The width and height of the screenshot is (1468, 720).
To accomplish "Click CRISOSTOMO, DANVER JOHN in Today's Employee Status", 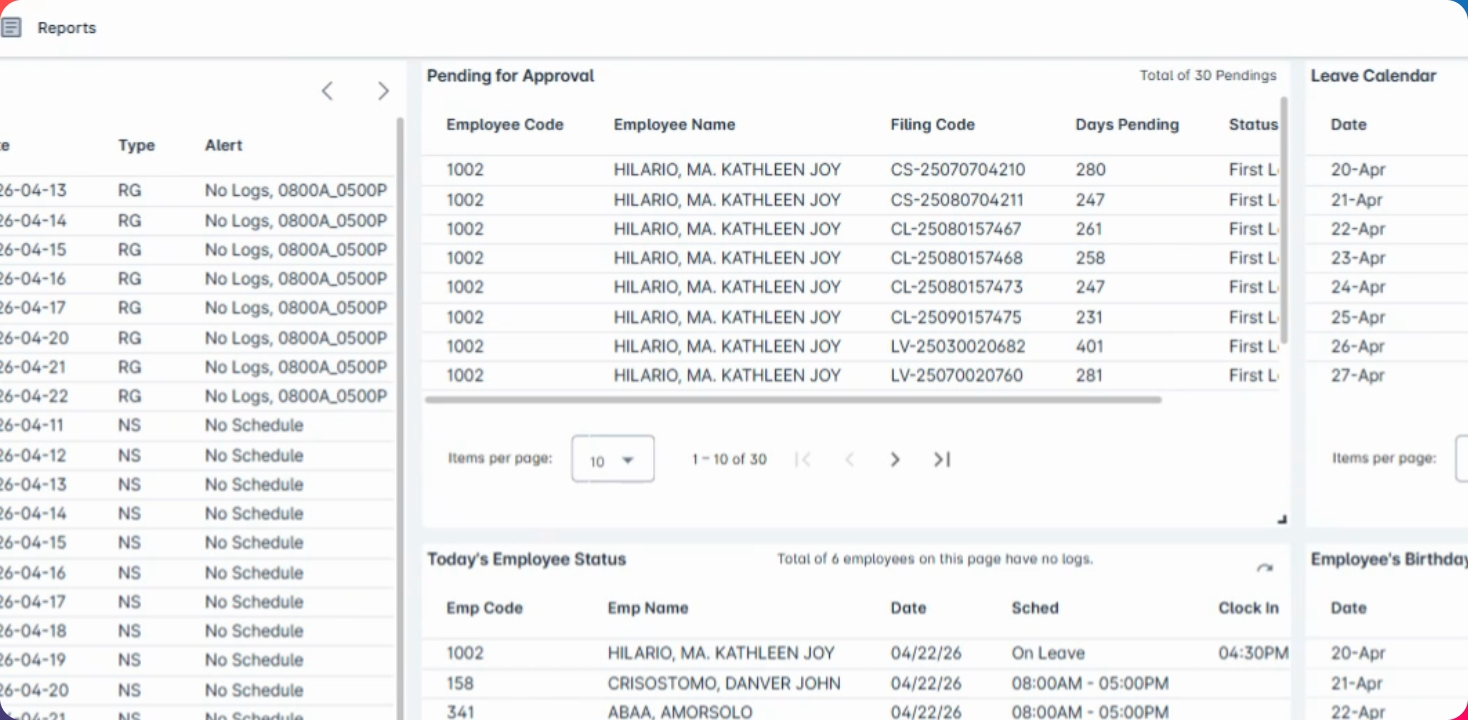I will click(x=724, y=684).
